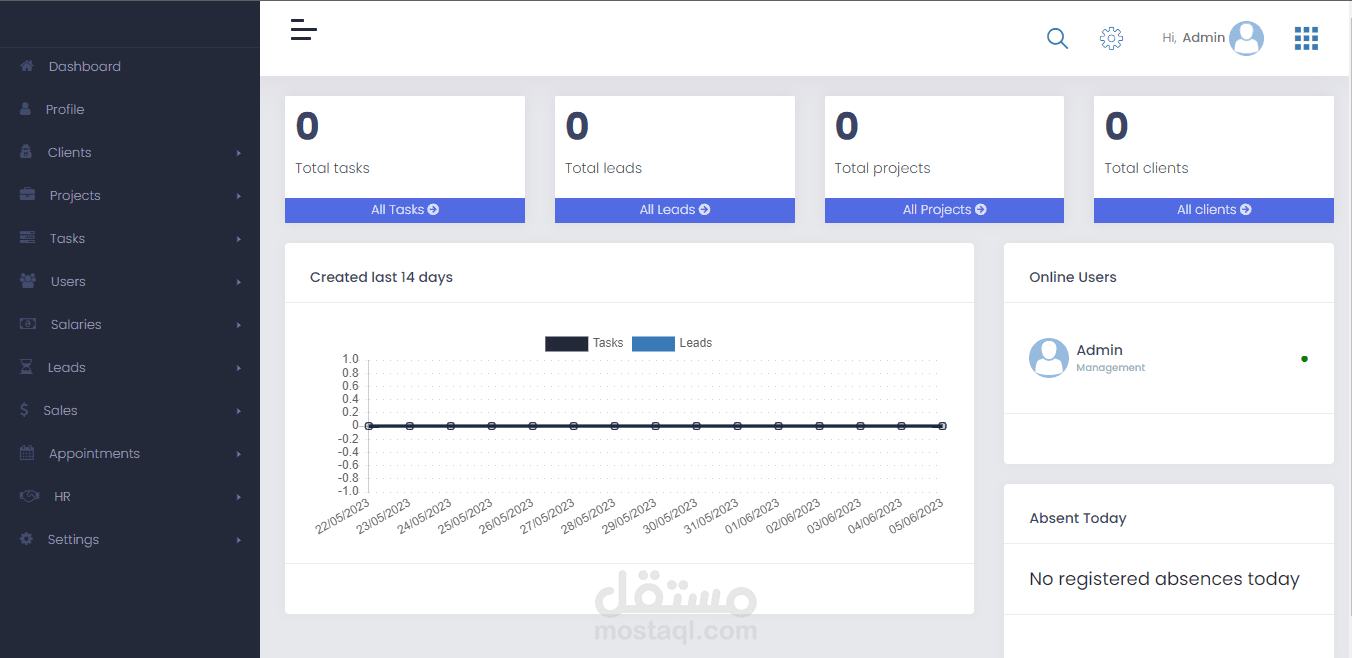
Task: Expand the Appointments submenu arrow
Action: pyautogui.click(x=239, y=454)
